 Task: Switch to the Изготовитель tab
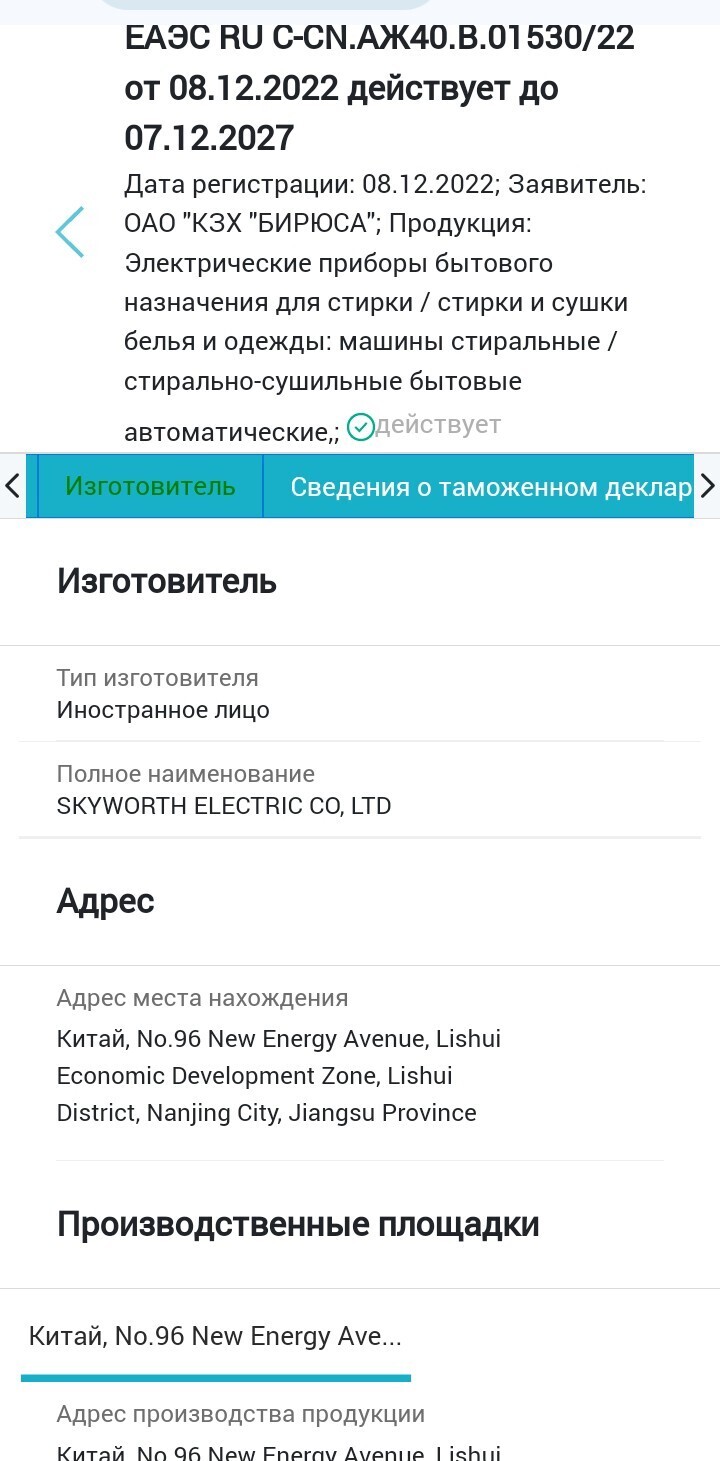[150, 486]
